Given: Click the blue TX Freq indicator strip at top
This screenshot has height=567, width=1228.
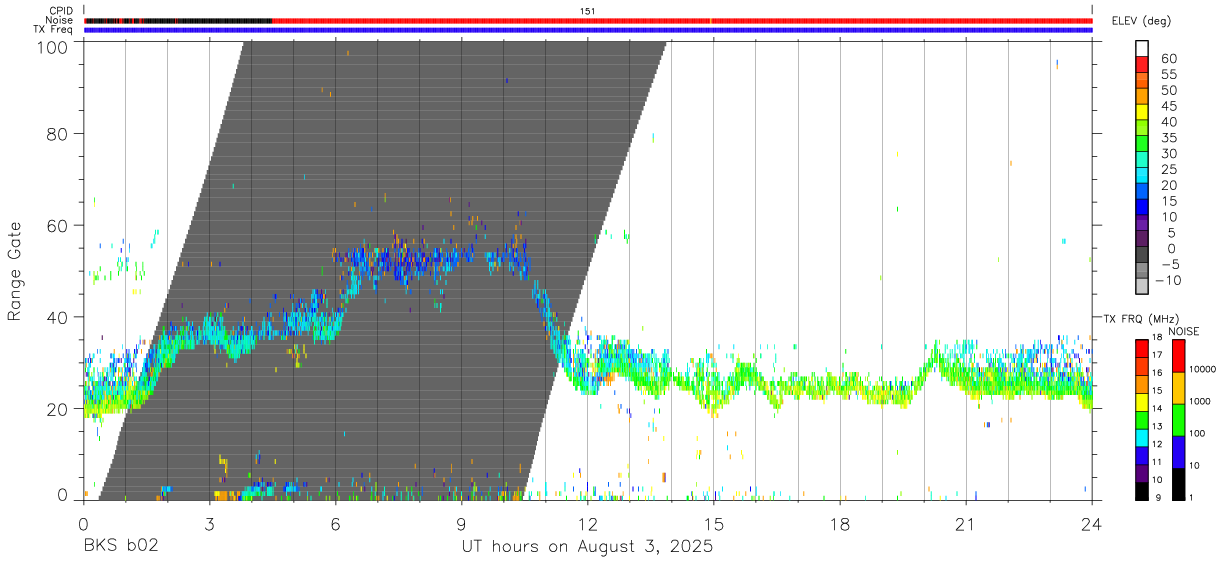Looking at the screenshot, I should point(588,30).
